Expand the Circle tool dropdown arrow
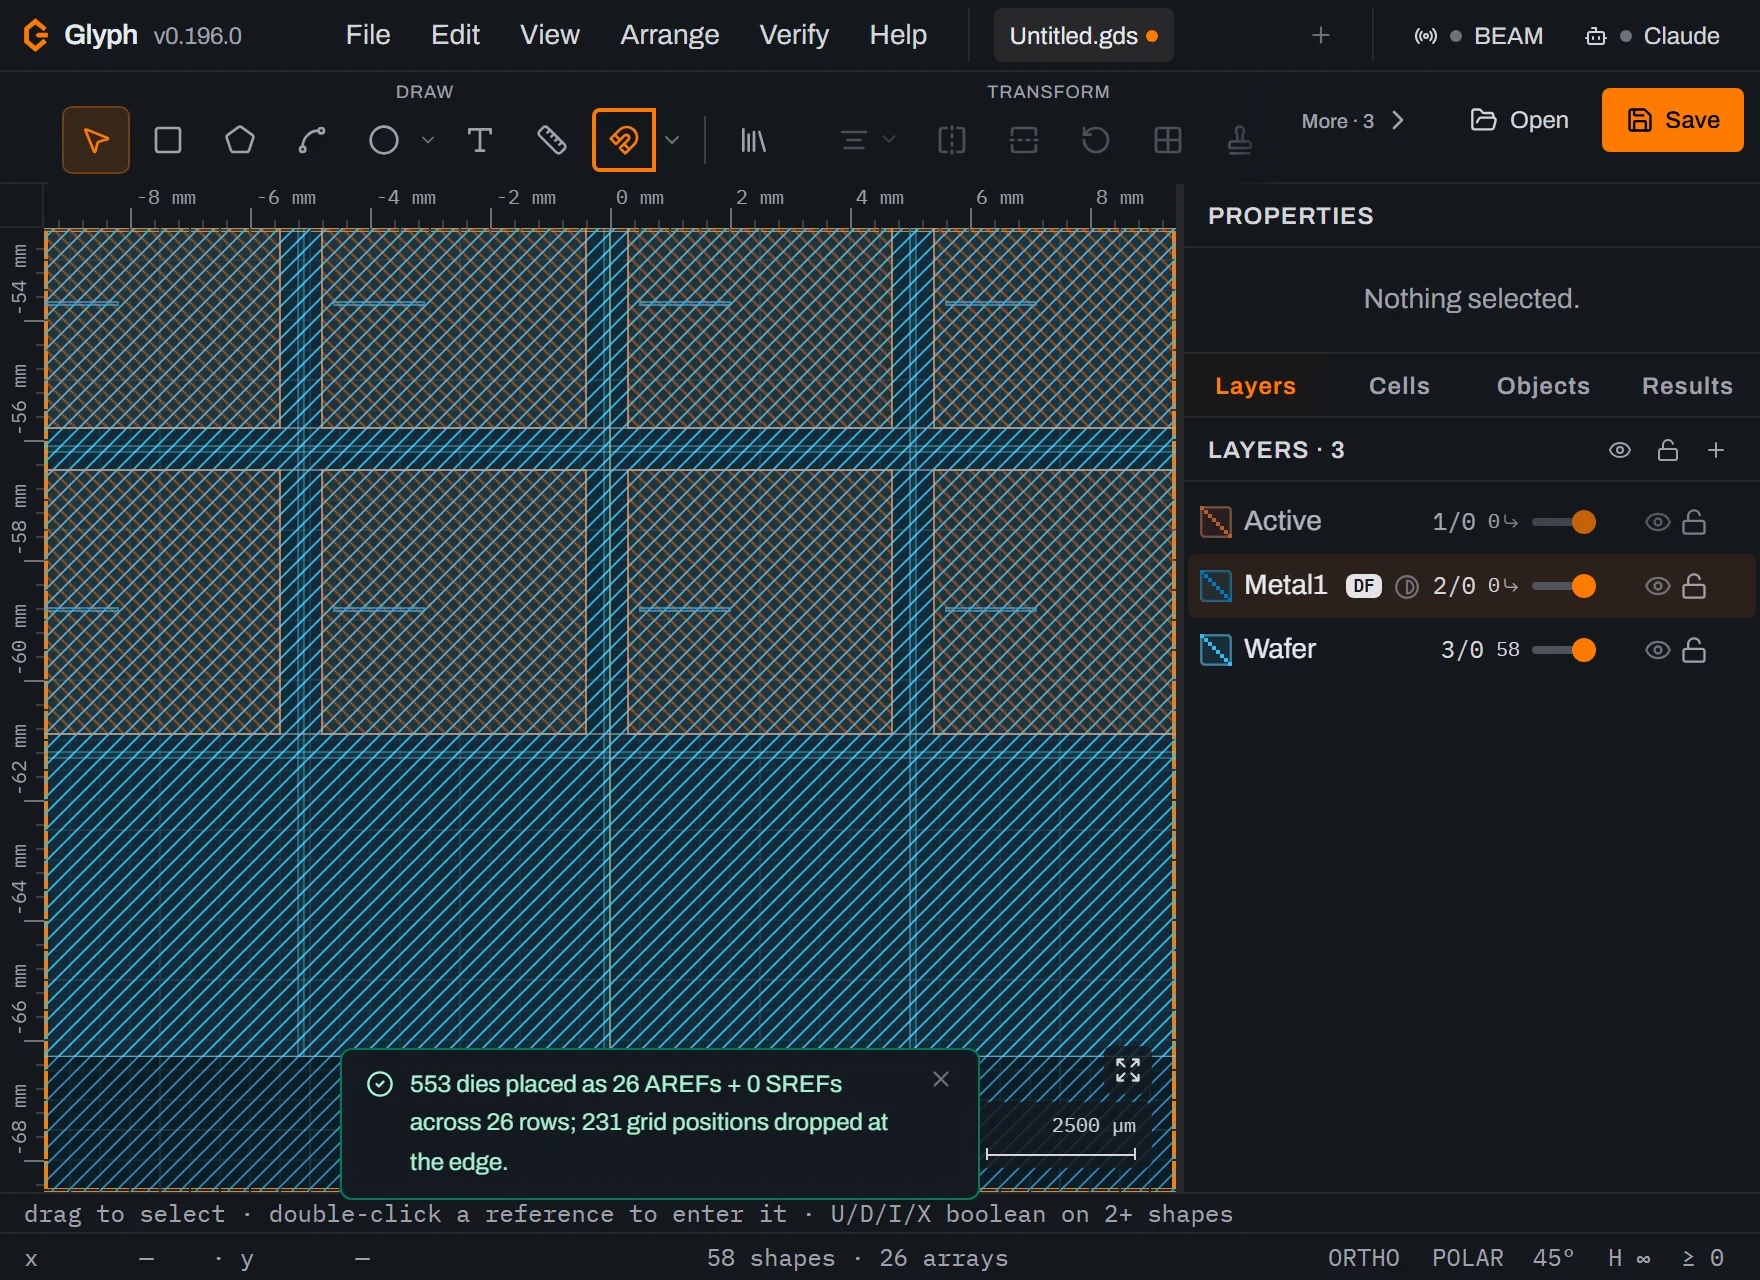The height and width of the screenshot is (1280, 1760). (428, 140)
